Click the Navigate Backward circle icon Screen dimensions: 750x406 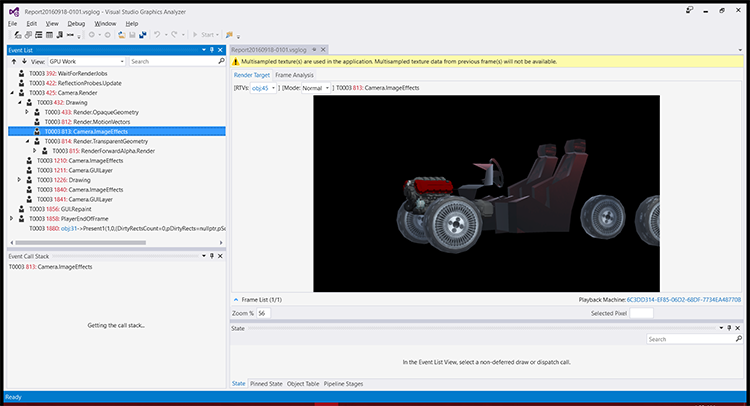91,35
